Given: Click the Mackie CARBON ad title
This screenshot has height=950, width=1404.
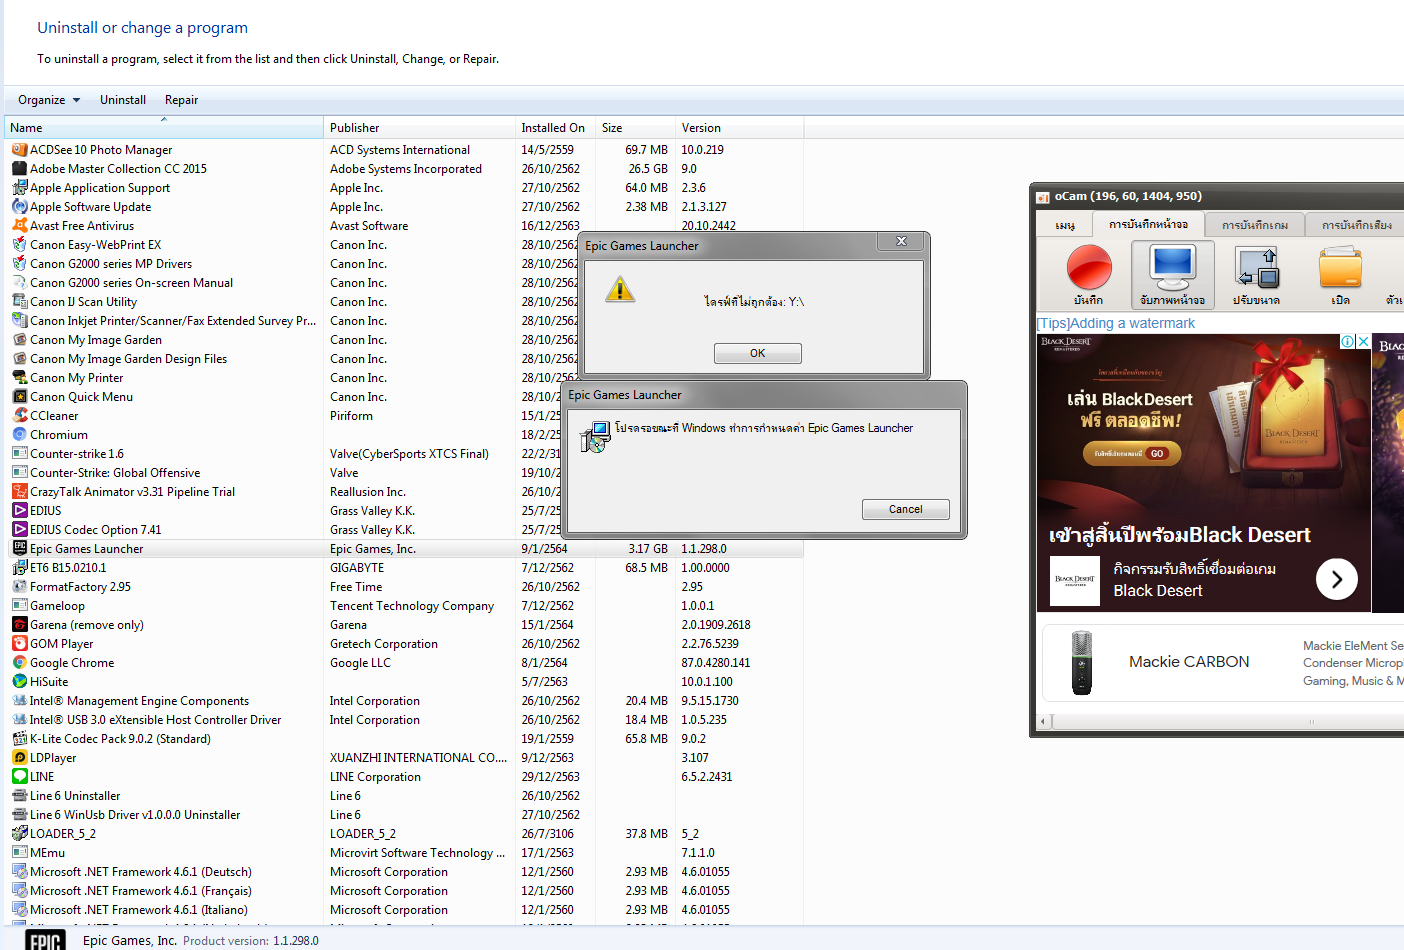Looking at the screenshot, I should coord(1189,662).
